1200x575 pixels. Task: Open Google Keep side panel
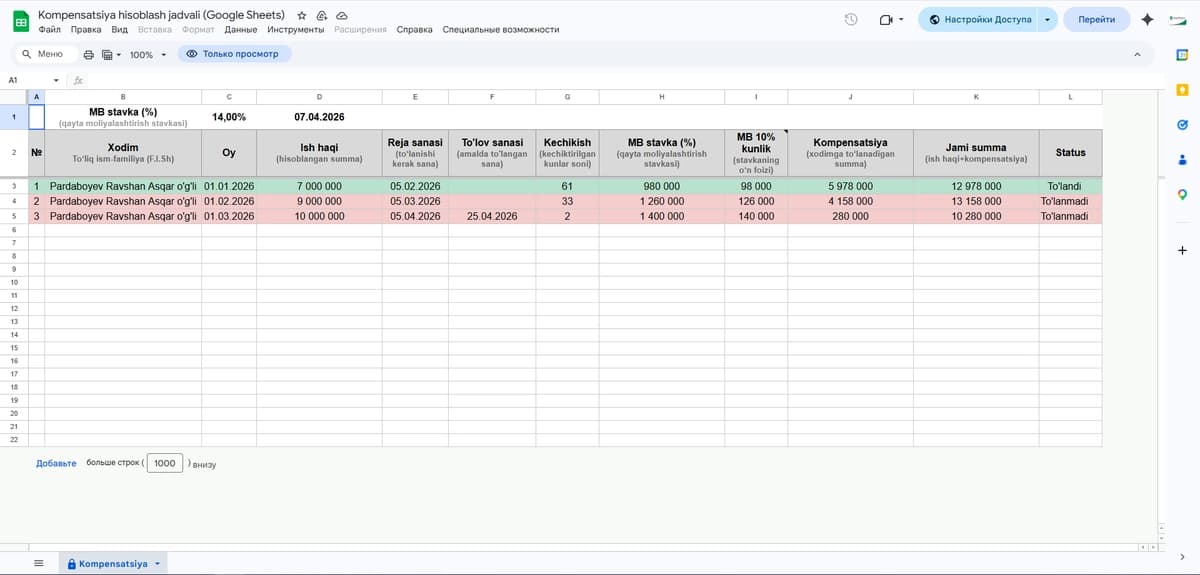pyautogui.click(x=1181, y=91)
